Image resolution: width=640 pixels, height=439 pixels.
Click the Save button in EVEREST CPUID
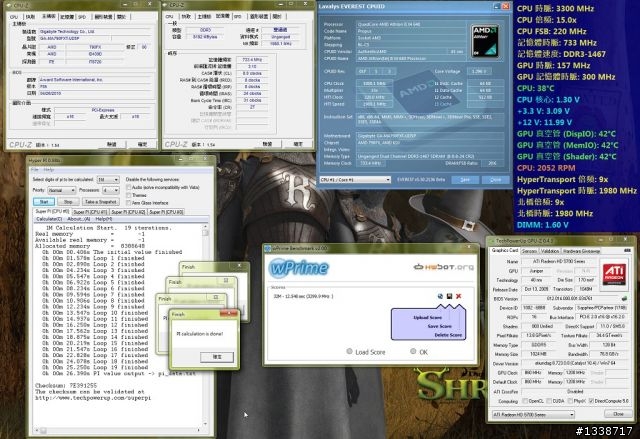465,180
